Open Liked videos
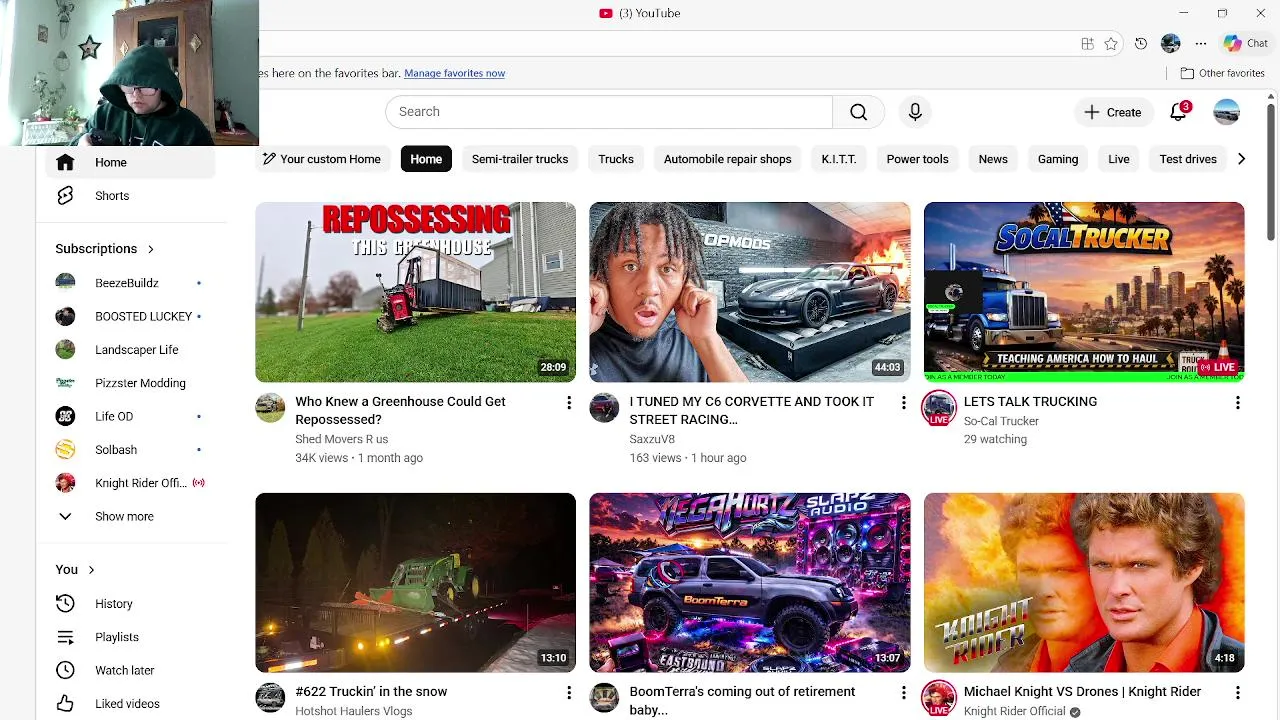Screen dimensions: 1280x720 (x=130, y=704)
